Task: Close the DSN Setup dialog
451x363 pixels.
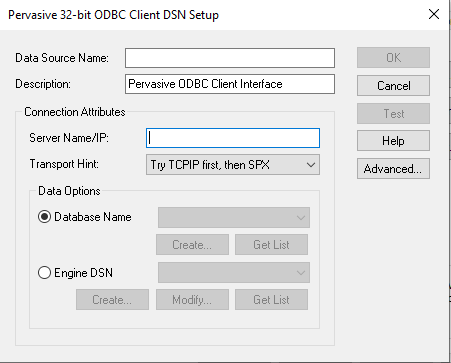Action: click(434, 14)
